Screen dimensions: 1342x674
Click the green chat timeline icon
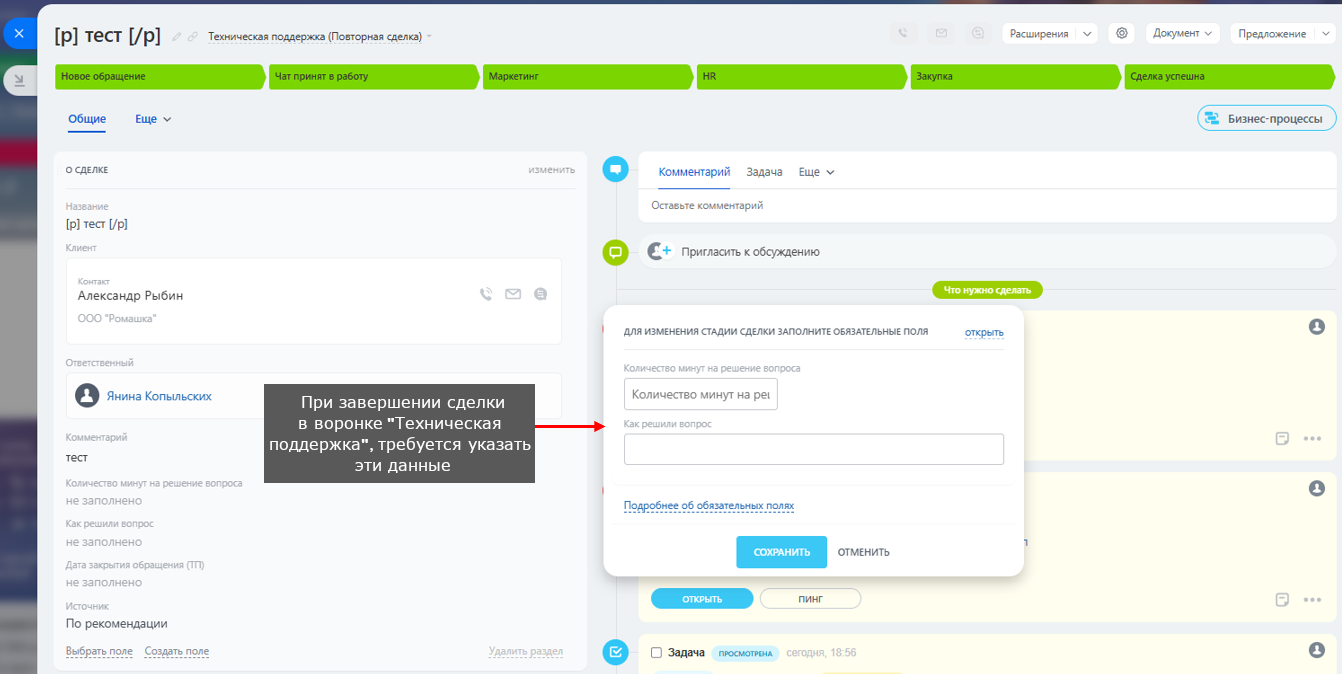pos(616,252)
